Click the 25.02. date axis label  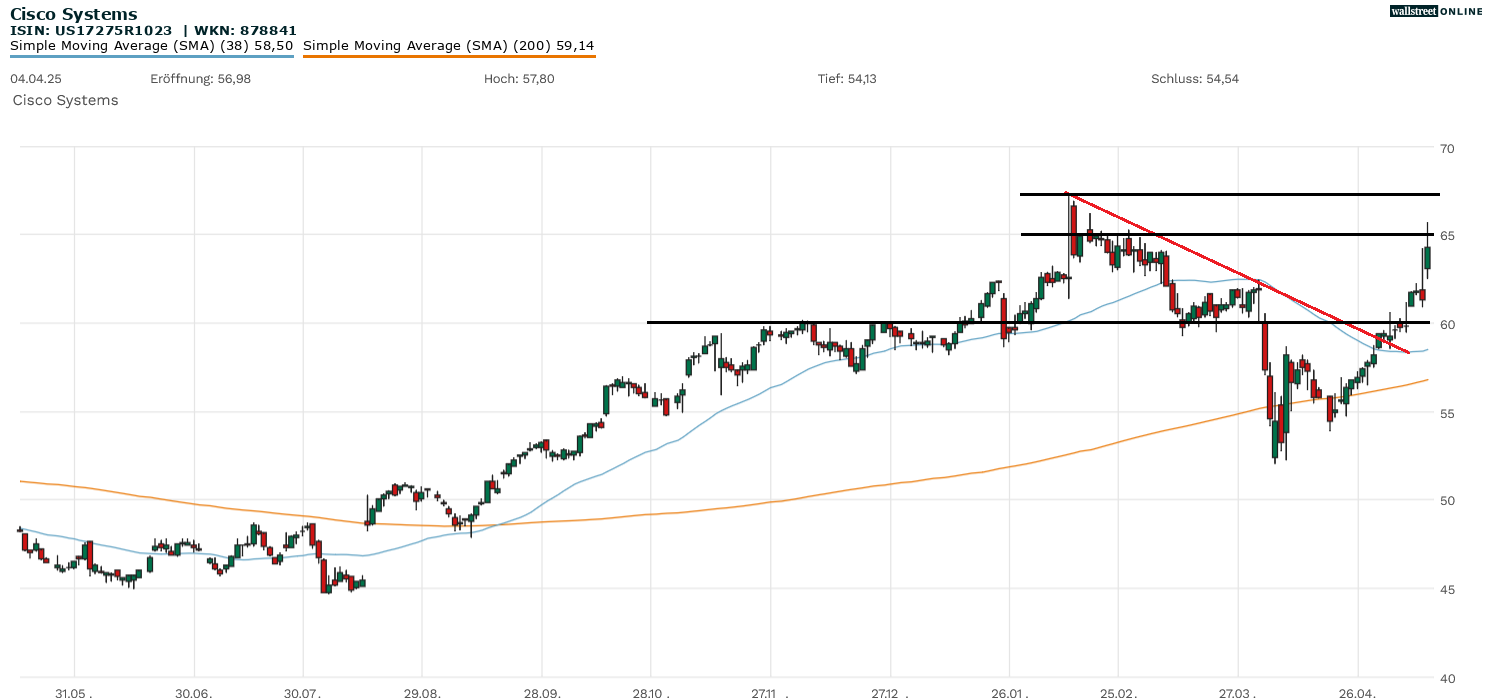[x=1118, y=692]
